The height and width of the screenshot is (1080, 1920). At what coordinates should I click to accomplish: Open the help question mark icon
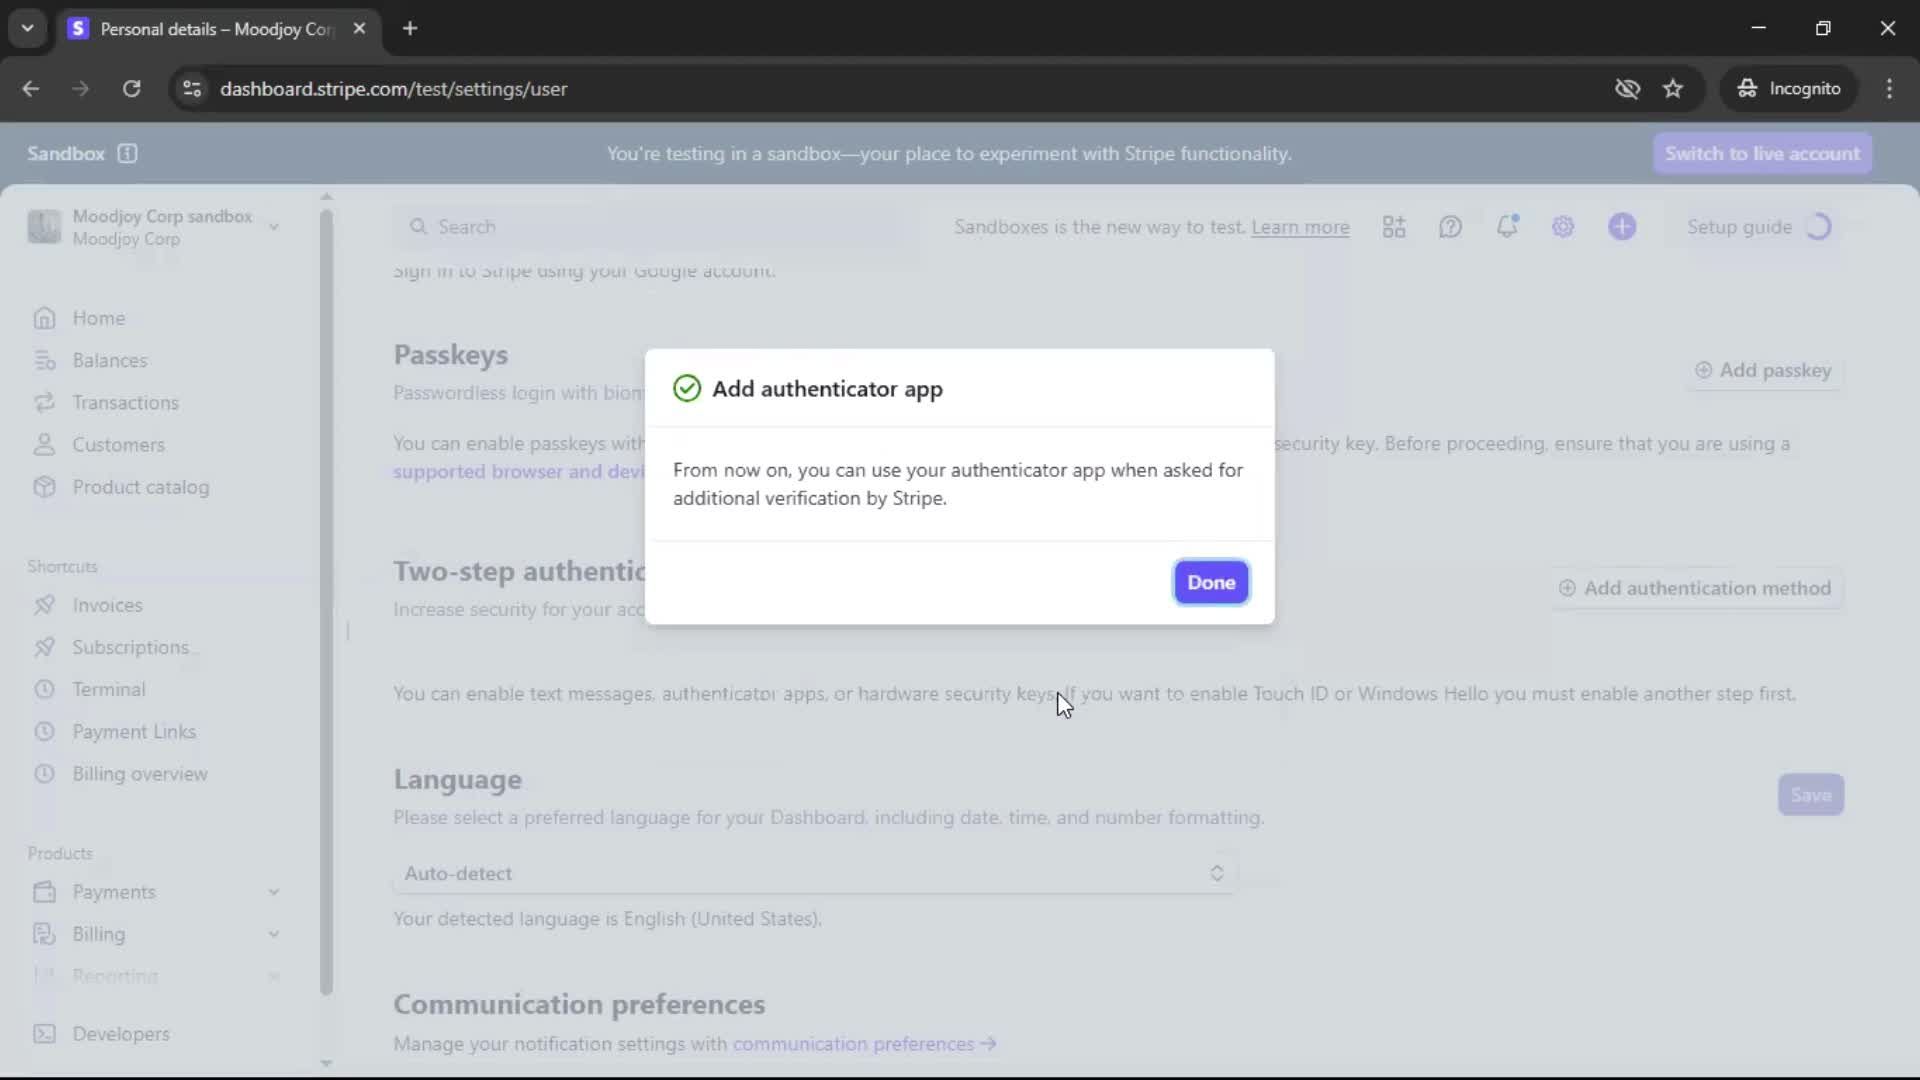(1450, 227)
